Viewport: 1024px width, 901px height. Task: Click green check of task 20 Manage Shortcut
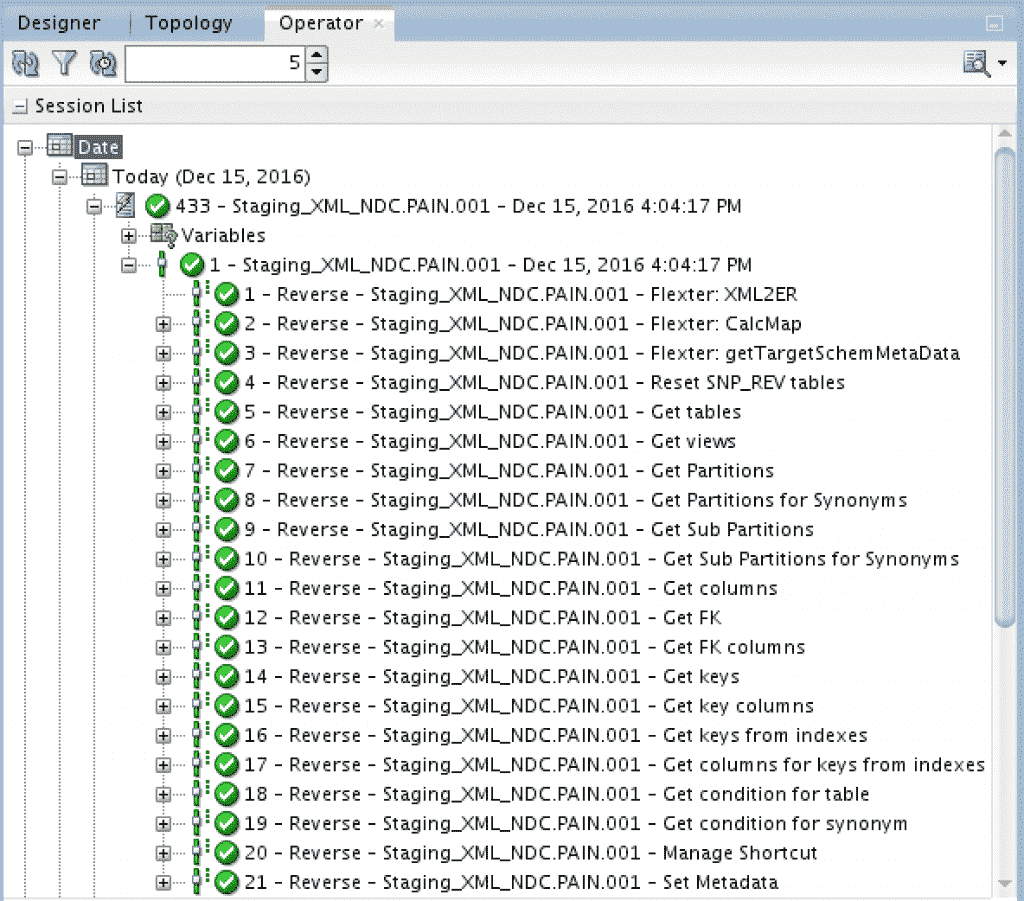(x=227, y=853)
